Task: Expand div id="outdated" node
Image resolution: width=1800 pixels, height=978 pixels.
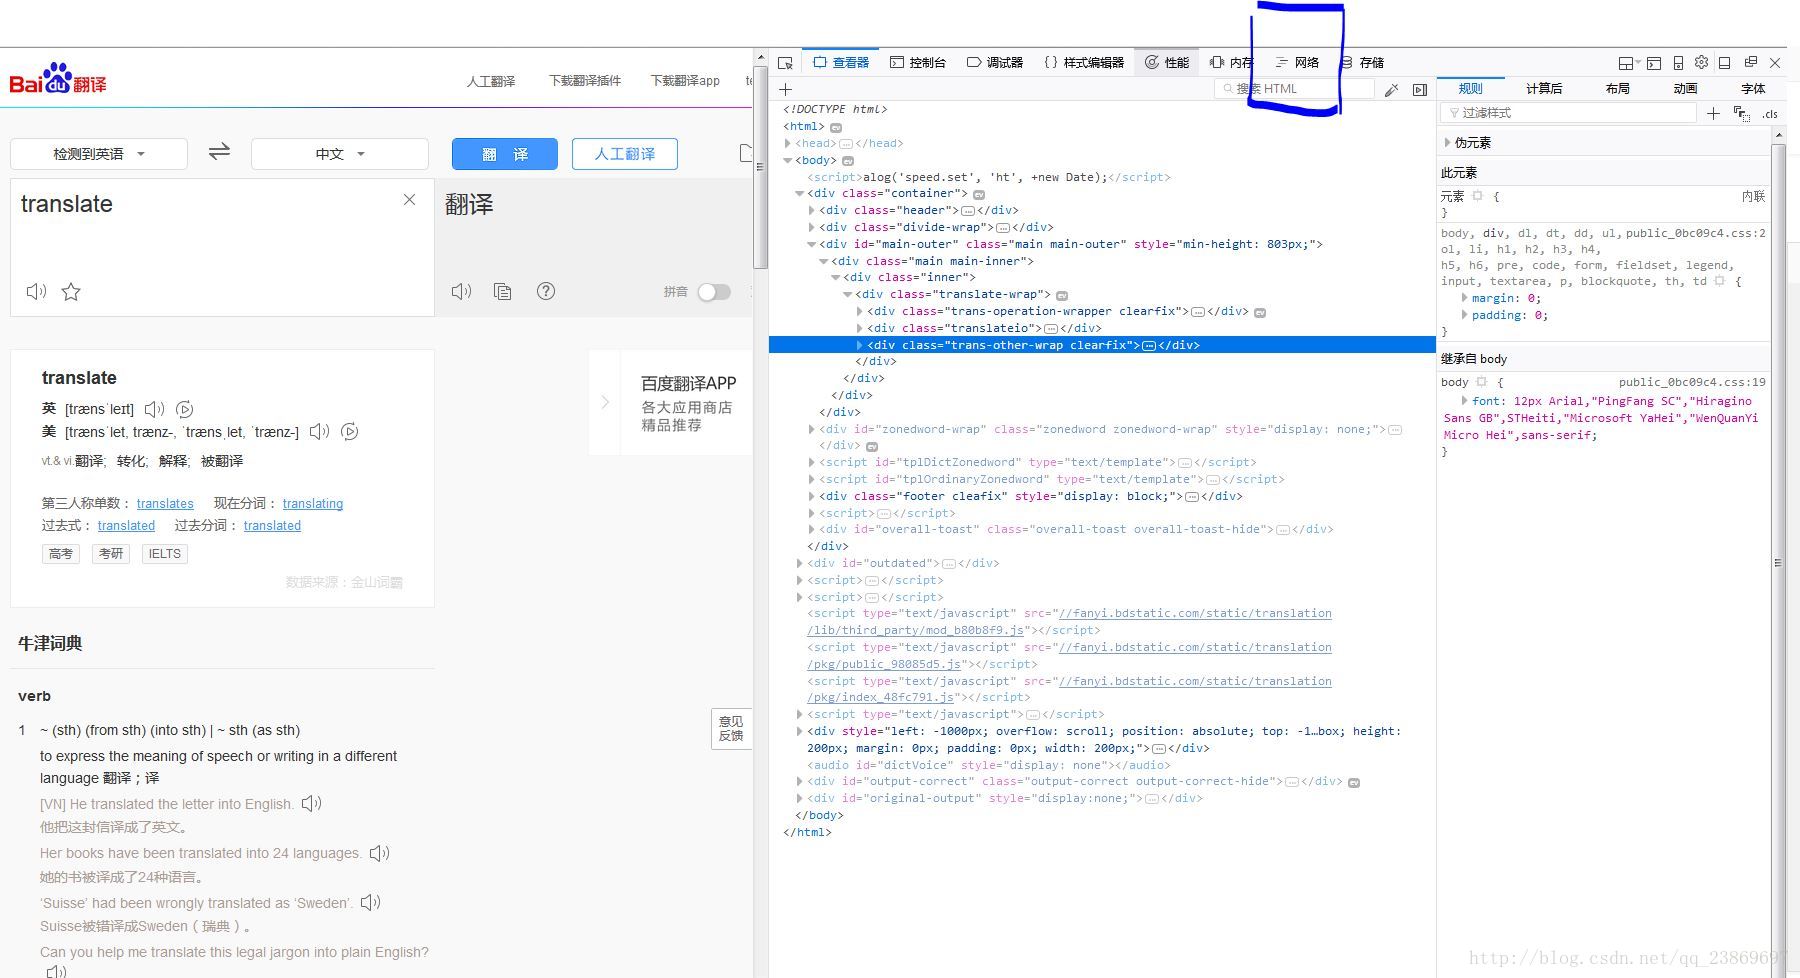Action: point(800,563)
